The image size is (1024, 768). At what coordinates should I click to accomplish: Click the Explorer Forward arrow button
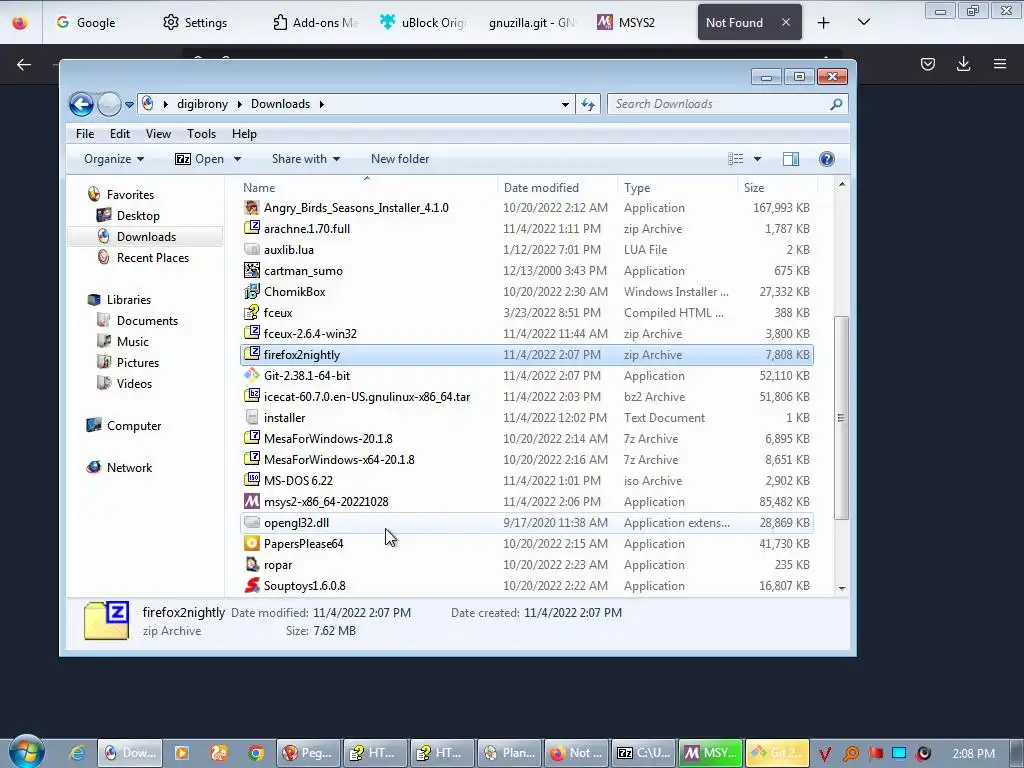(109, 104)
